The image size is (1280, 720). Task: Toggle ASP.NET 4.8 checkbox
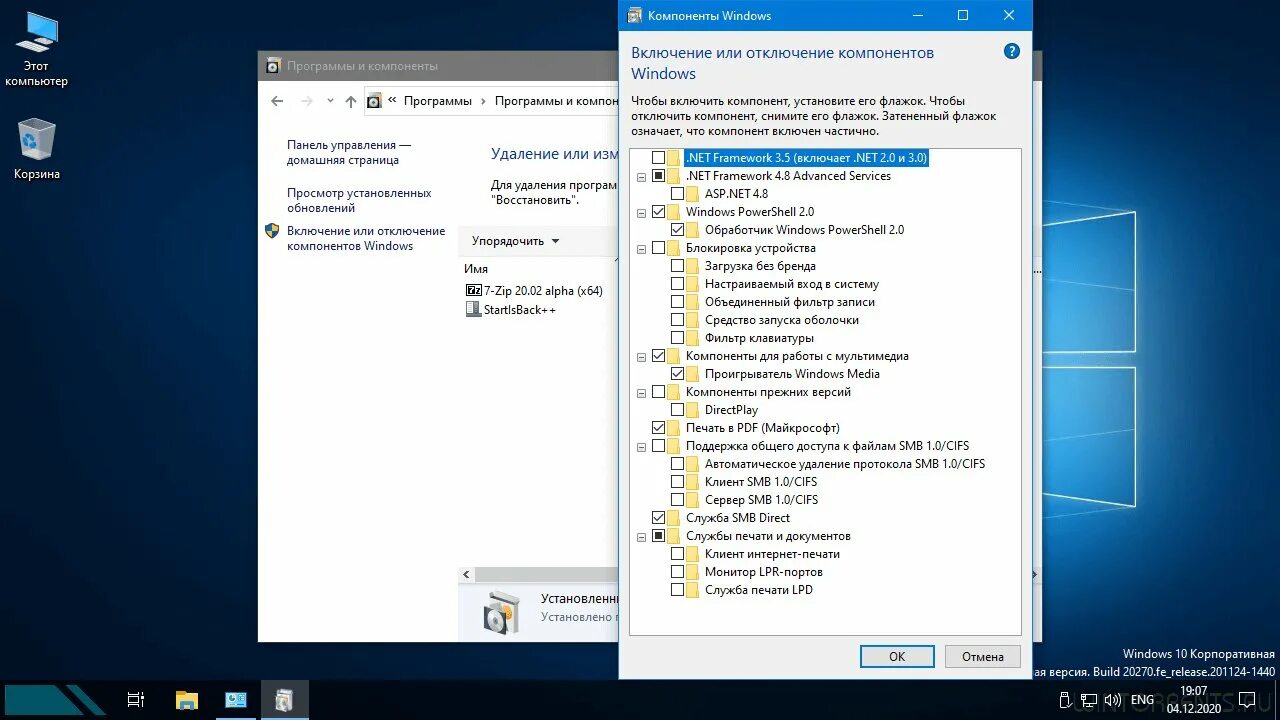[x=677, y=194]
